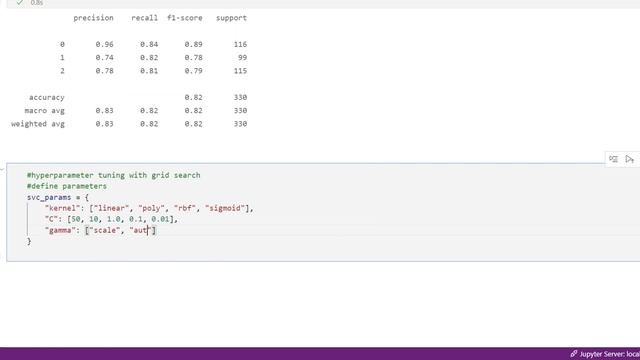Click the "rbf" string in kernel list
This screenshot has width=640, height=360.
185,208
